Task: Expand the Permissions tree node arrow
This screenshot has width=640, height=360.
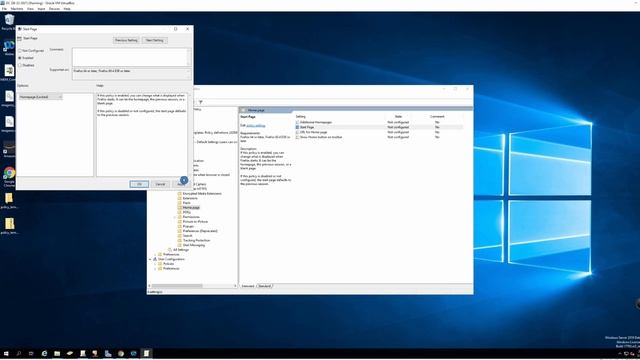Action: pyautogui.click(x=175, y=217)
